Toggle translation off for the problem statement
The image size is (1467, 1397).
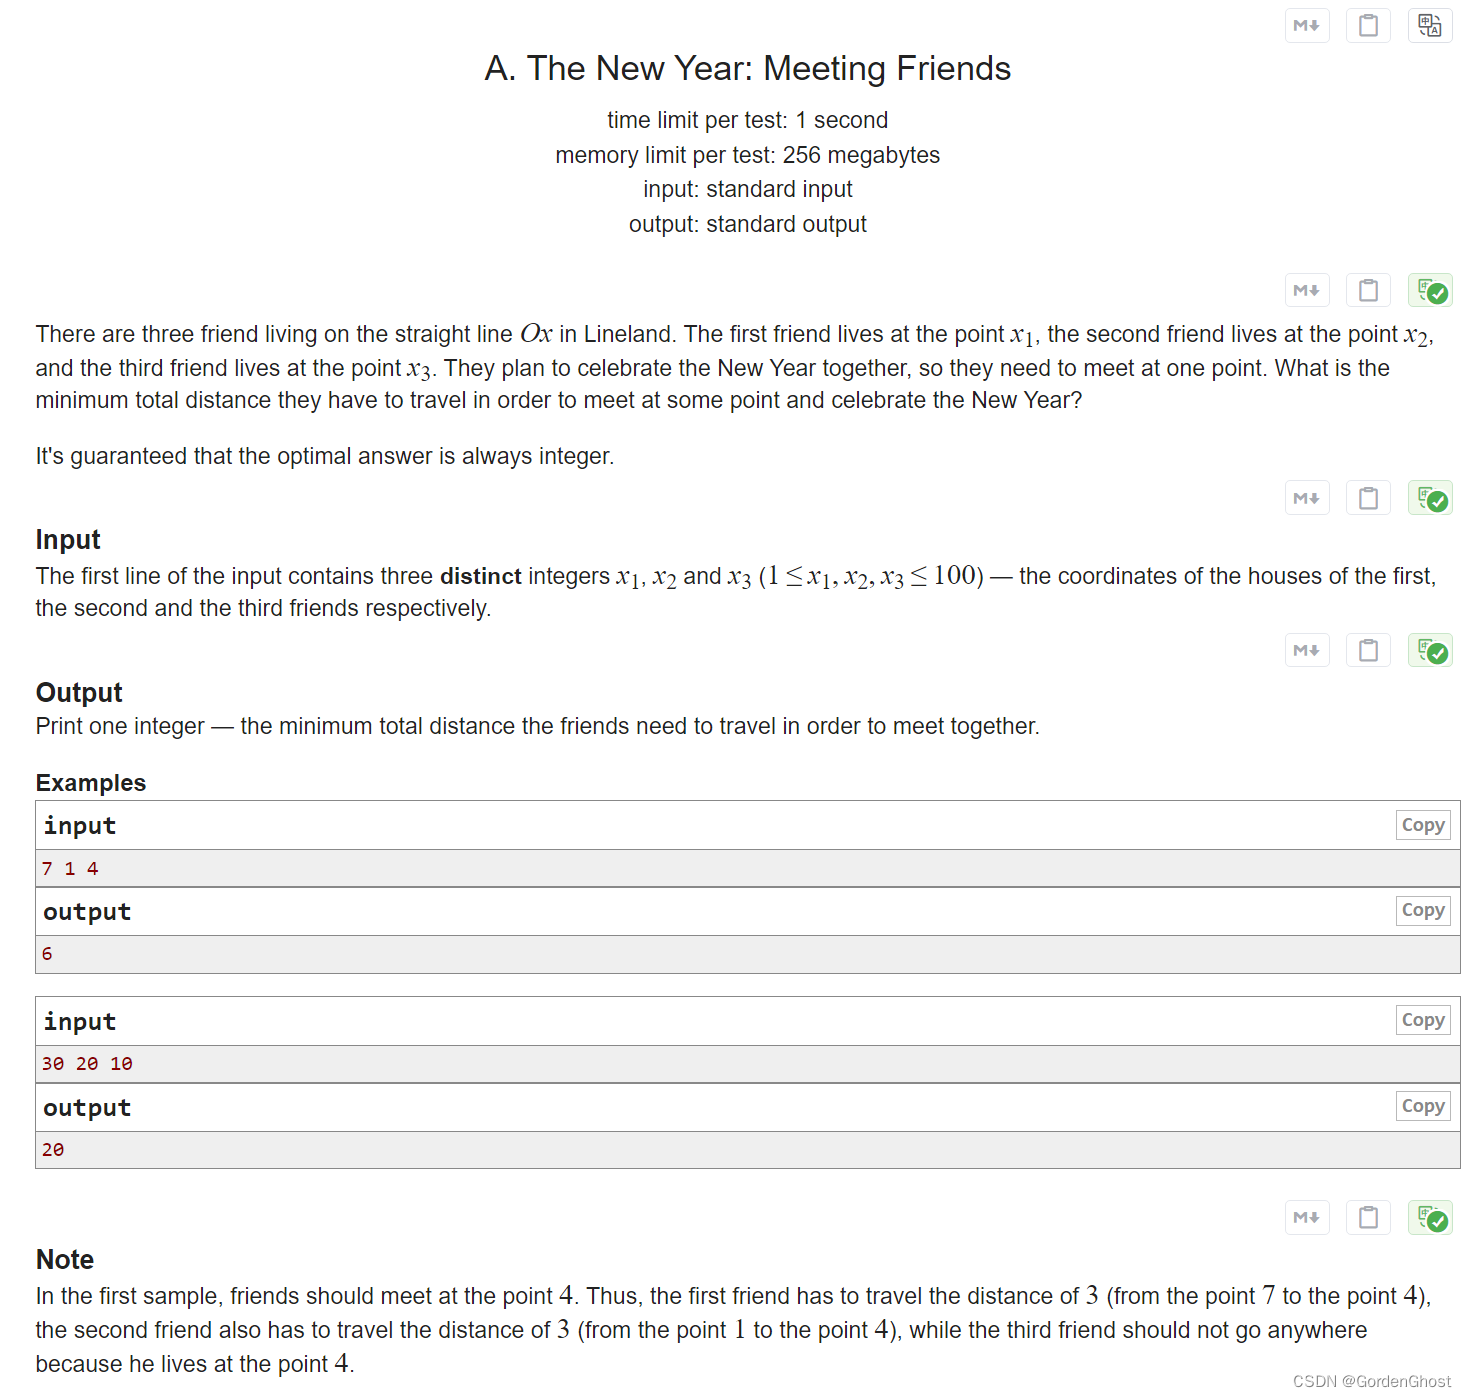click(1430, 290)
